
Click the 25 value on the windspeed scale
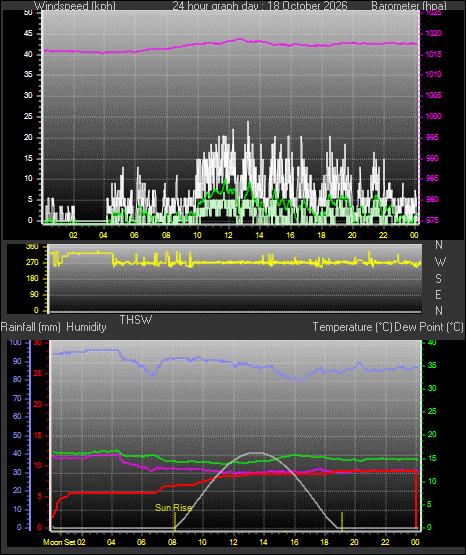pyautogui.click(x=28, y=116)
